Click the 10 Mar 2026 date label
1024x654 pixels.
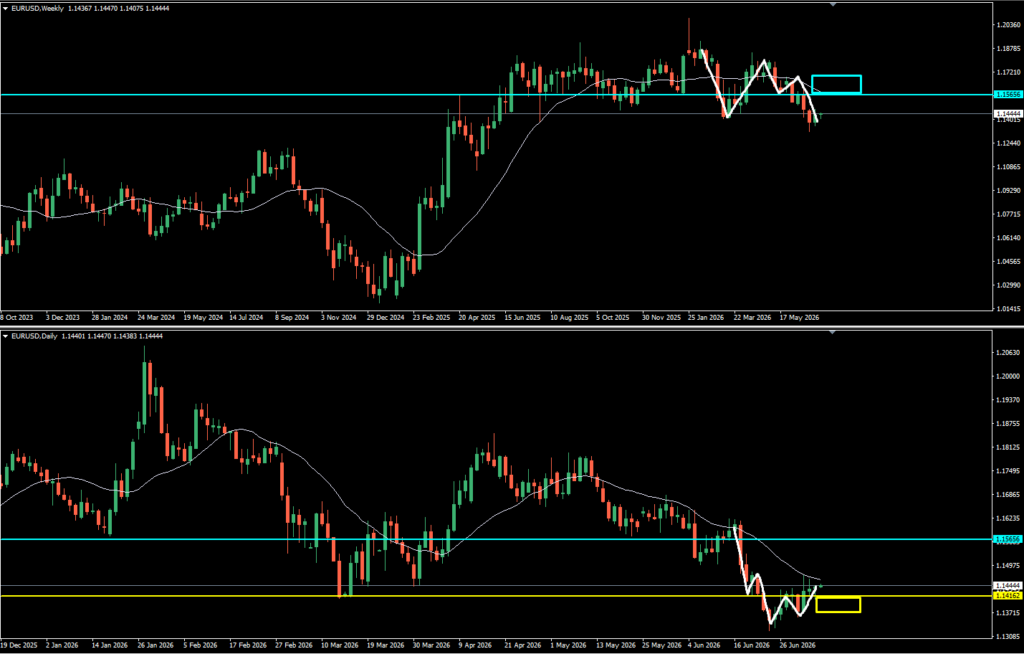(340, 646)
